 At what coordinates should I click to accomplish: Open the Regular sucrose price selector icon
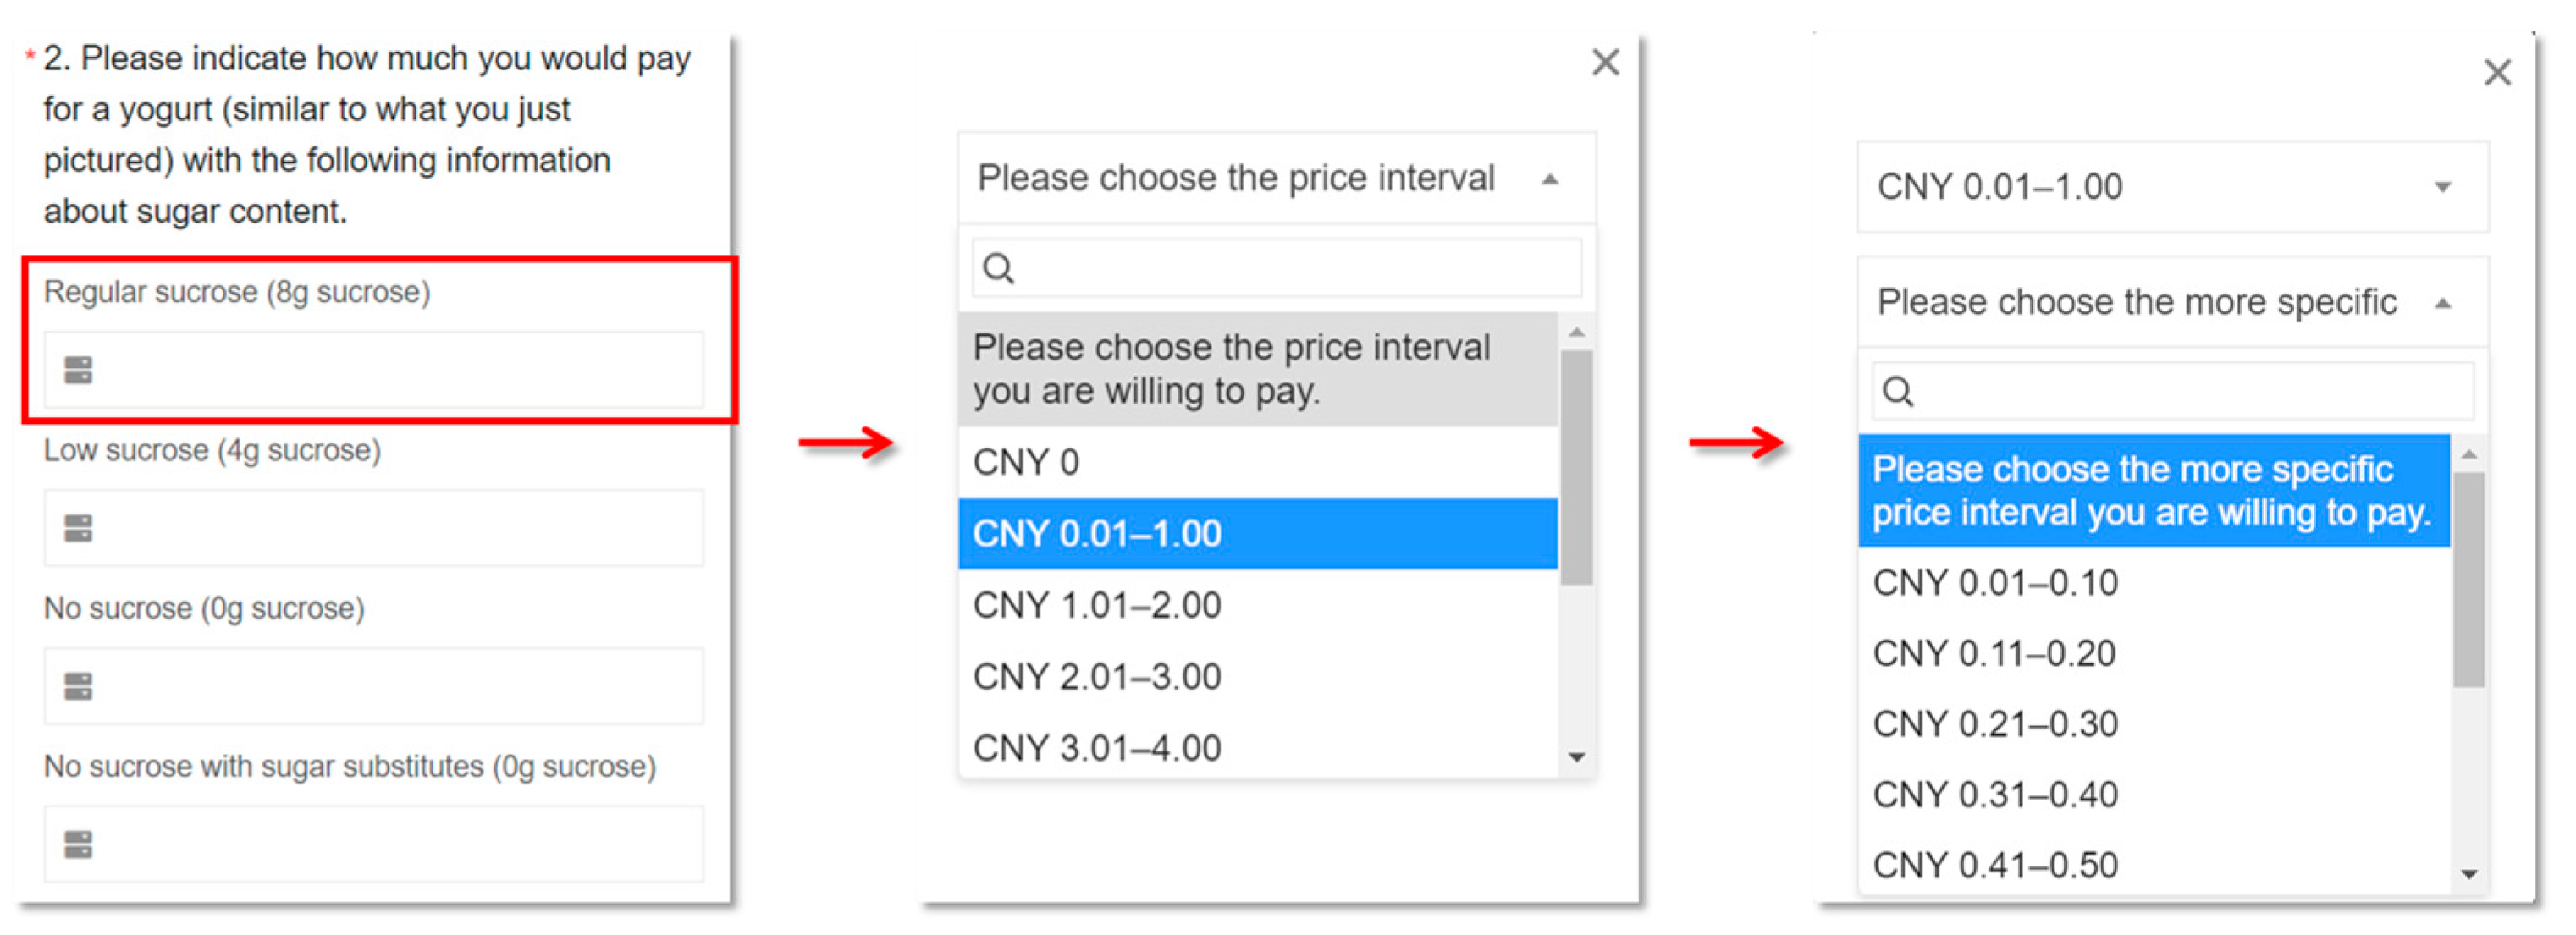coord(78,370)
